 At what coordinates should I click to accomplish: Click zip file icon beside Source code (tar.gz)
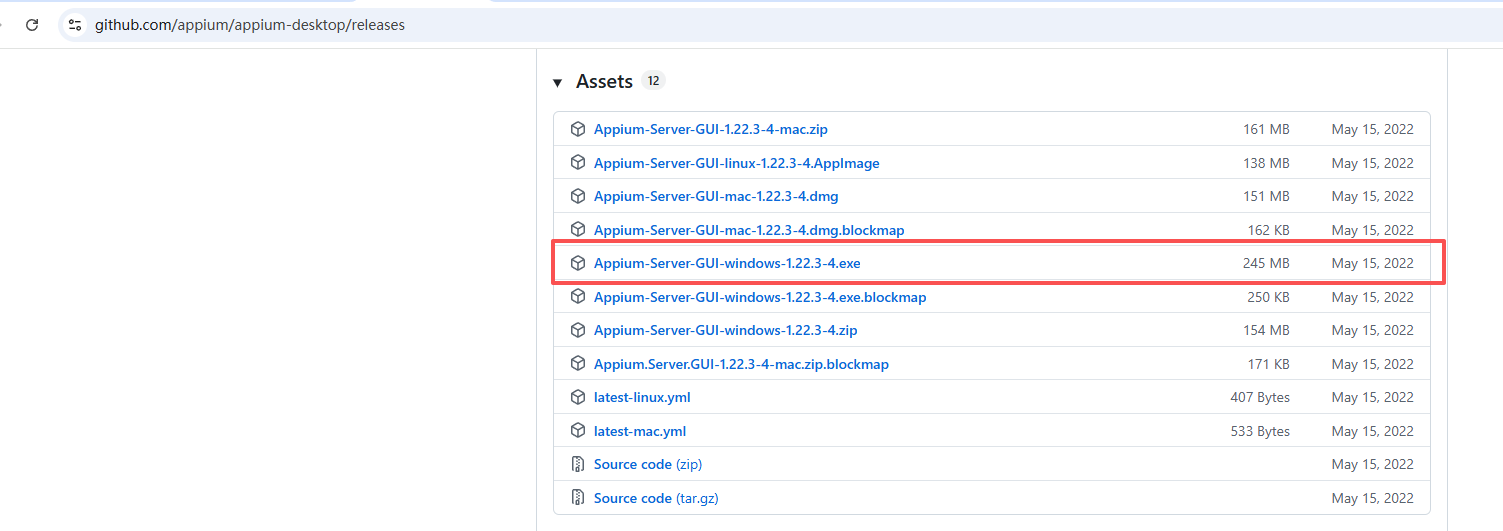coord(577,498)
